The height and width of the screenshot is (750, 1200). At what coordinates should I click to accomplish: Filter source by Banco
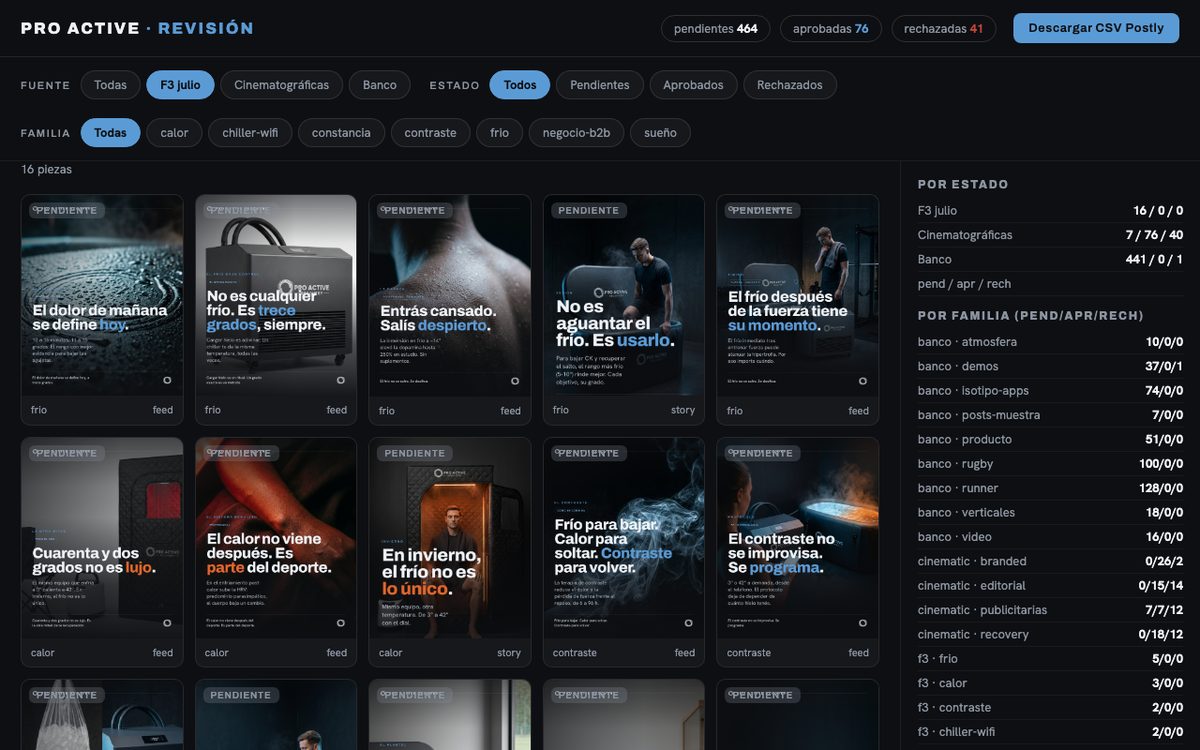[379, 85]
